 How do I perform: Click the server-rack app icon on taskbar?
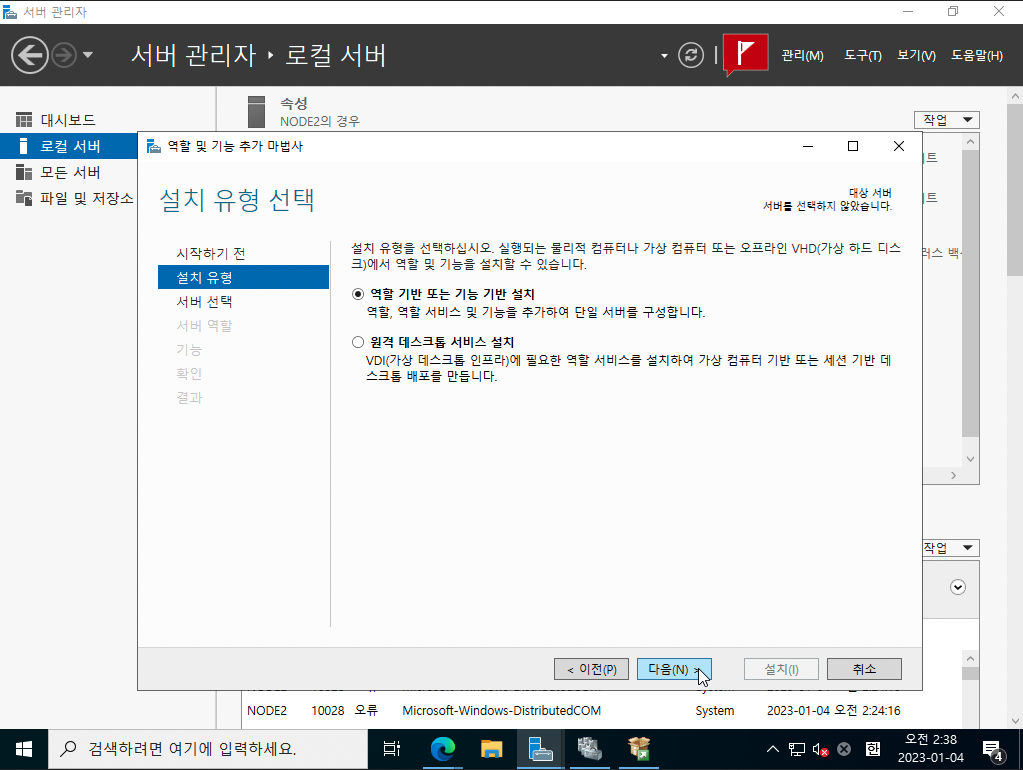coord(589,749)
